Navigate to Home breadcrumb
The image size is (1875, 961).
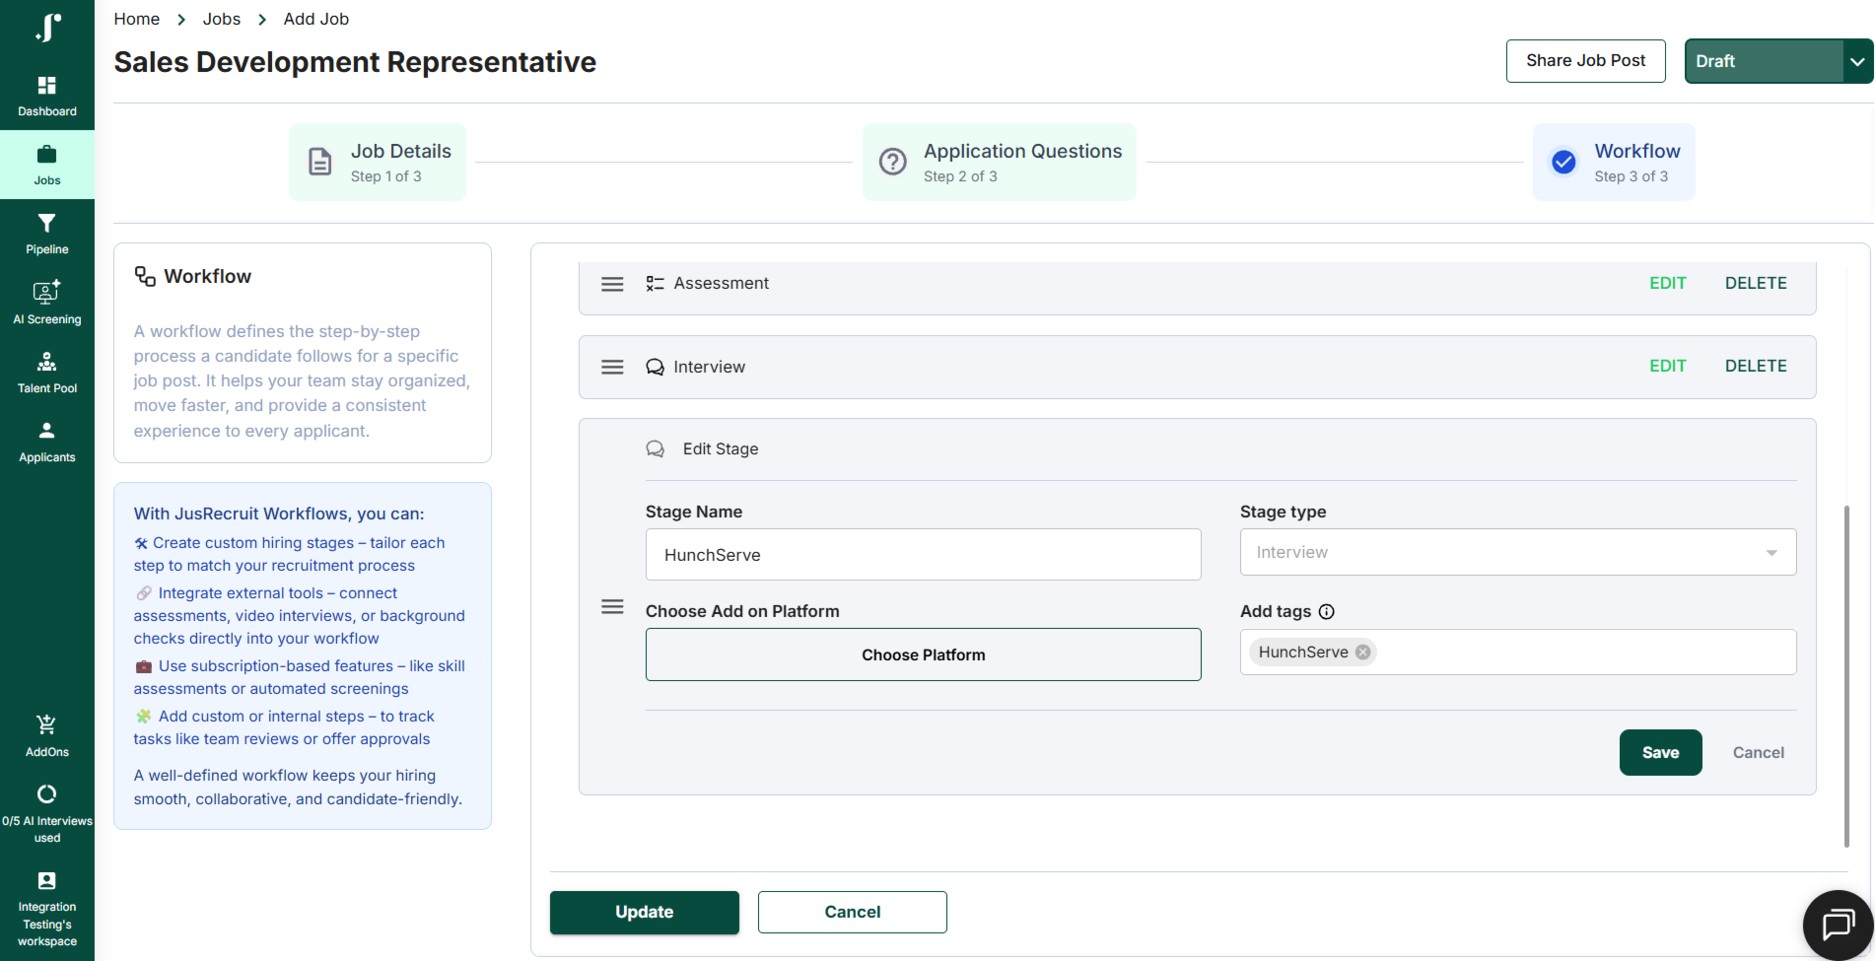137,19
